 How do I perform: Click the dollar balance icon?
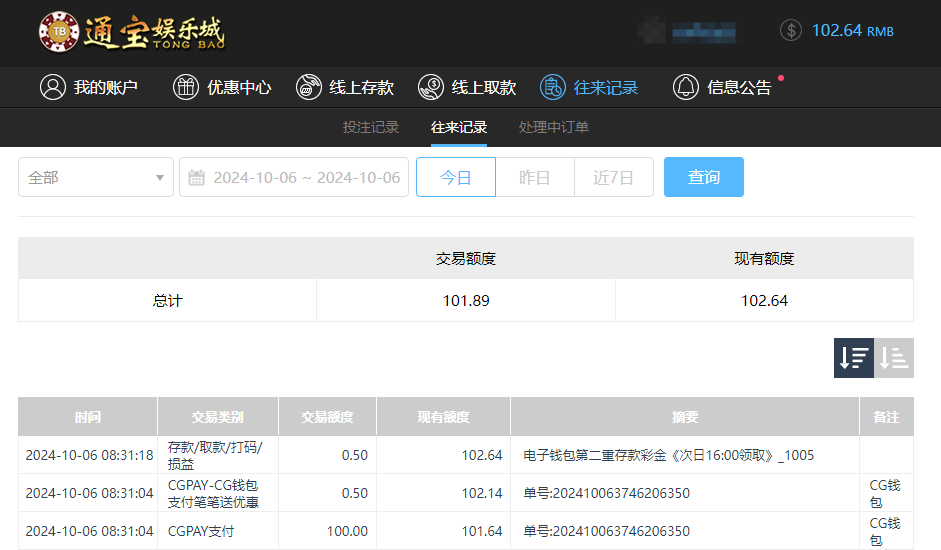(791, 30)
